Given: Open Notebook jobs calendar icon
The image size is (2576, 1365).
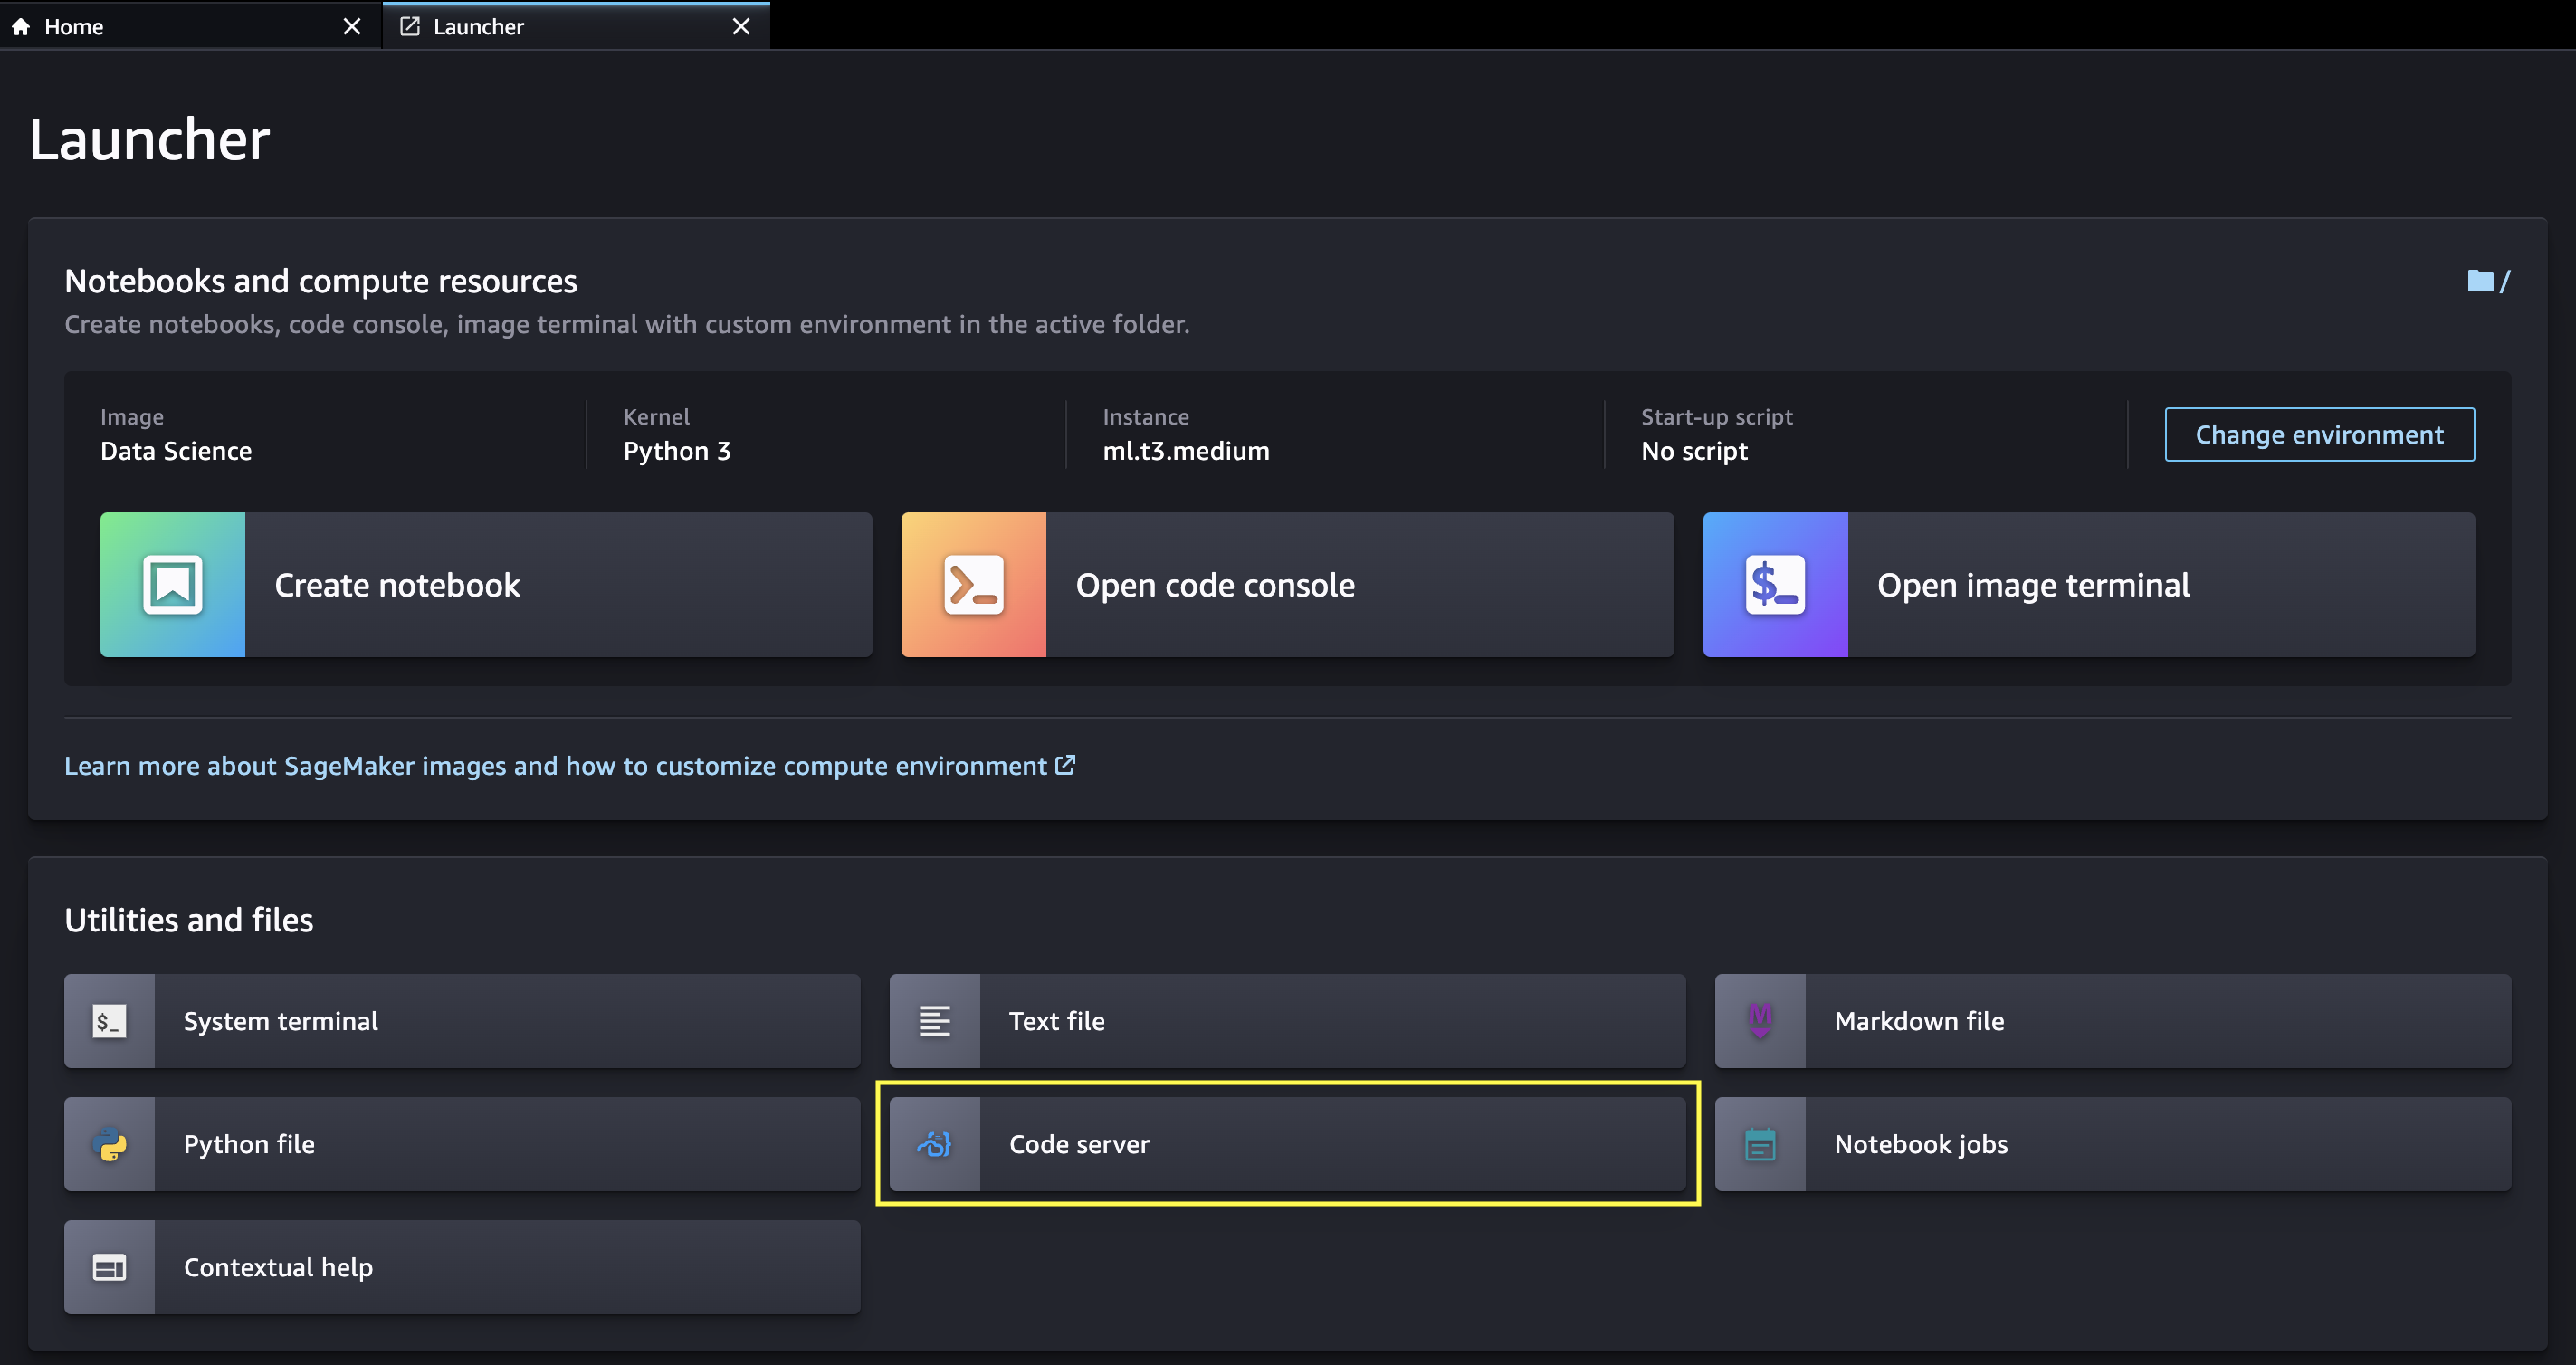Looking at the screenshot, I should (x=1760, y=1144).
